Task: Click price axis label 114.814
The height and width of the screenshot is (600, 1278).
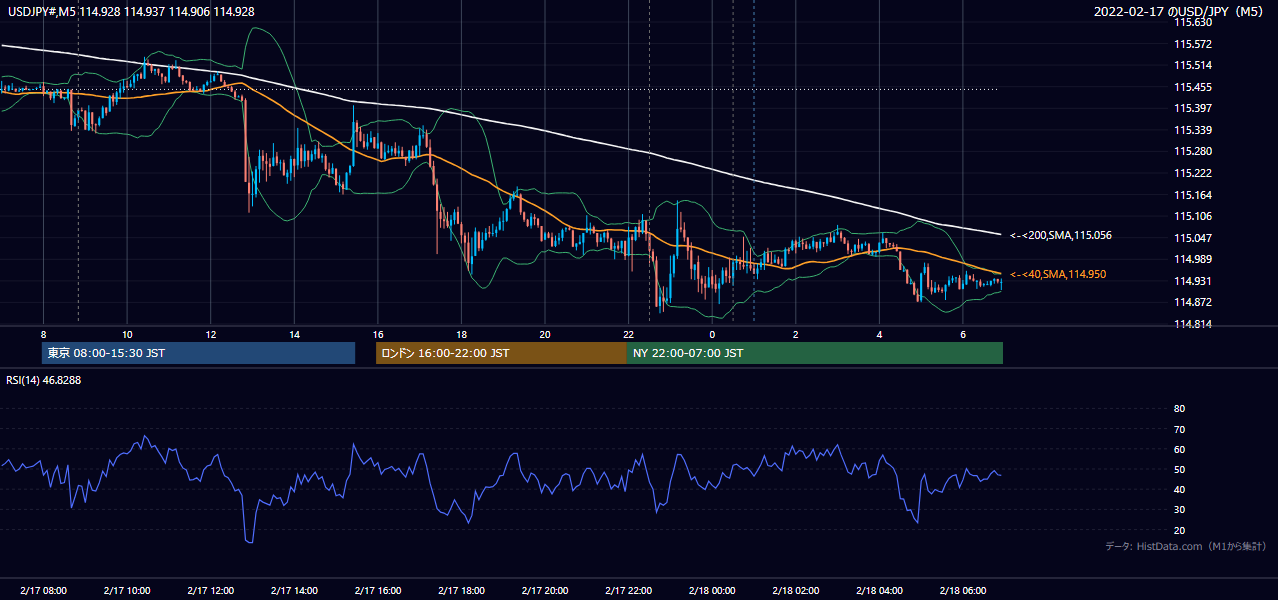Action: click(x=1193, y=324)
